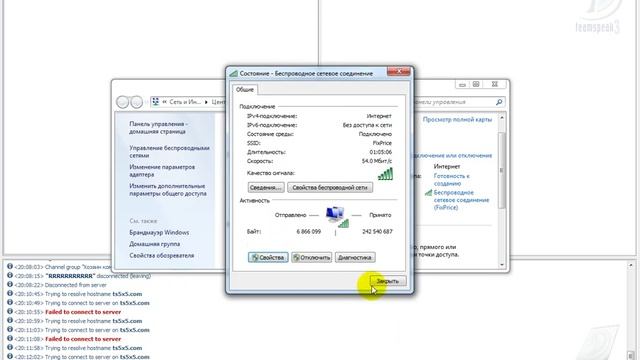This screenshot has width=640, height=360.
Task: Click the Свойства button with shield
Action: click(x=268, y=258)
